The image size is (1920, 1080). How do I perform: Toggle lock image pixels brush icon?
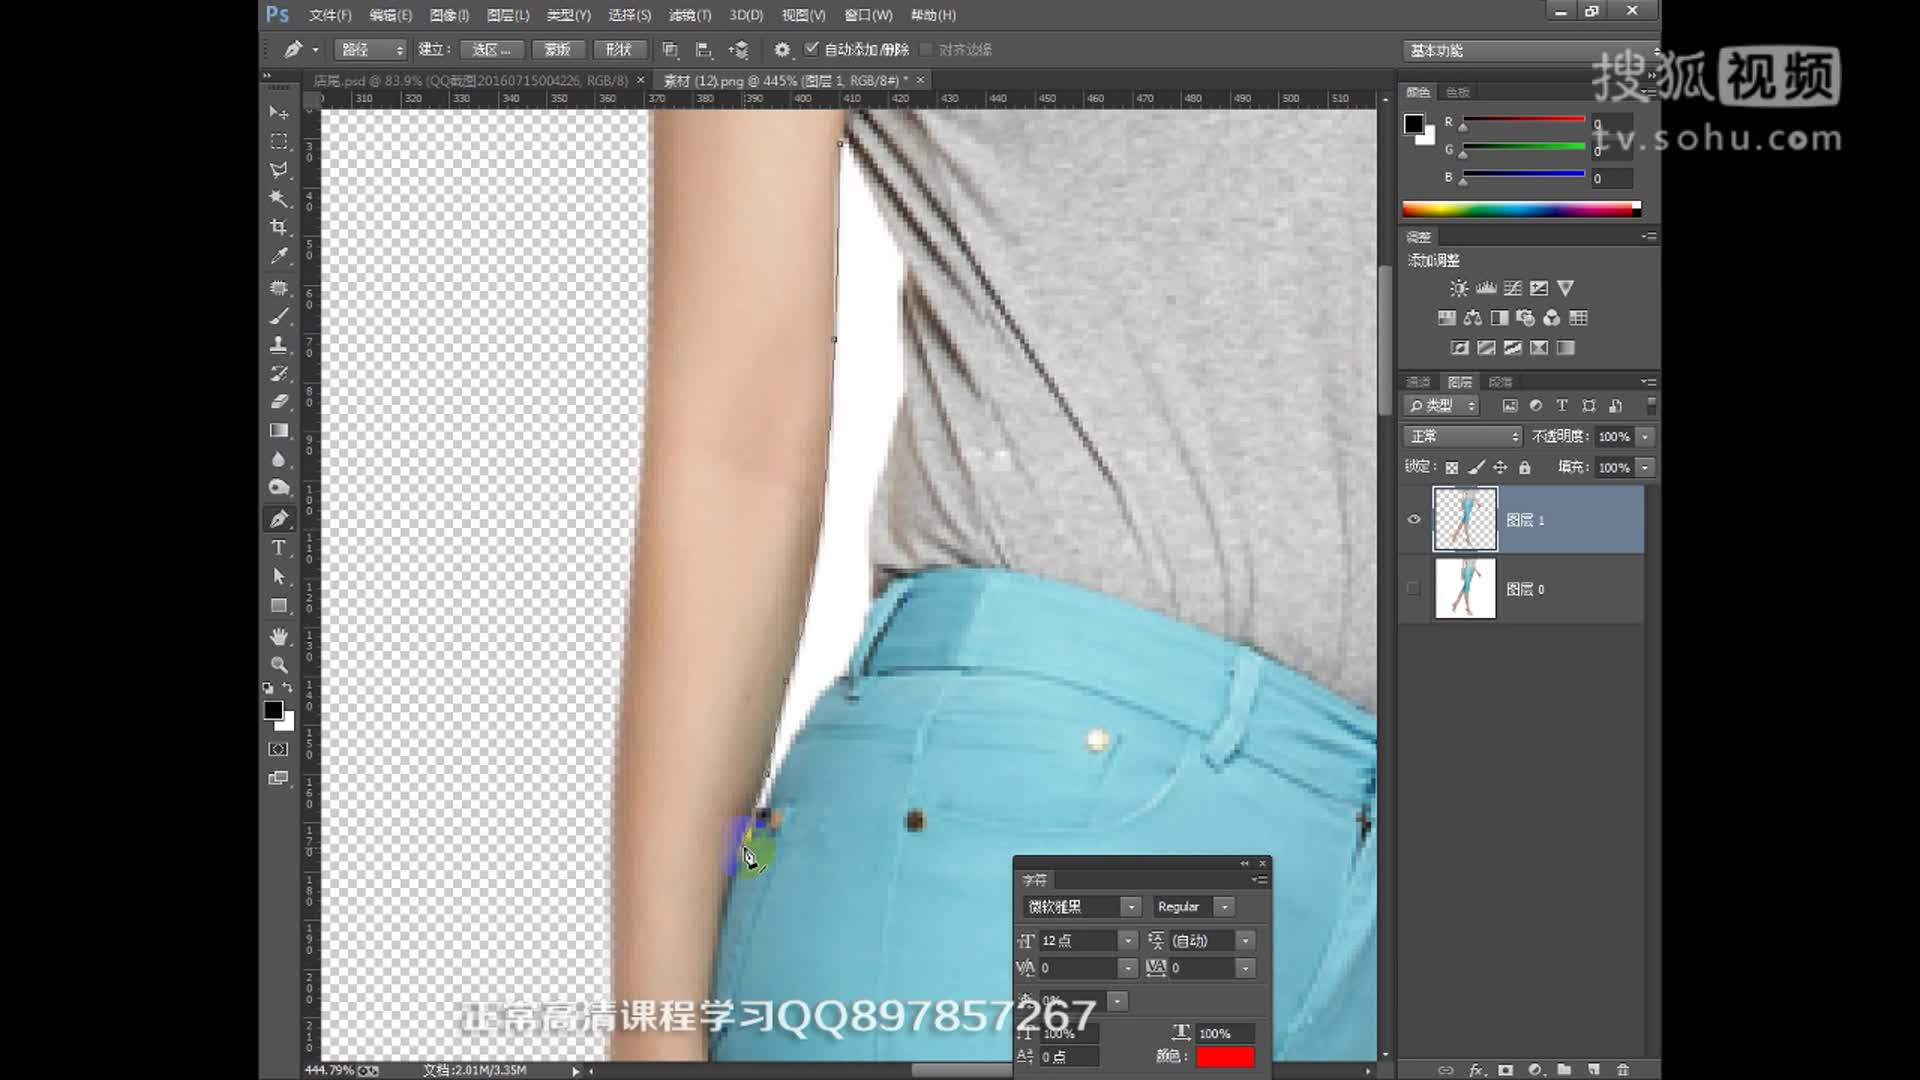[1476, 467]
